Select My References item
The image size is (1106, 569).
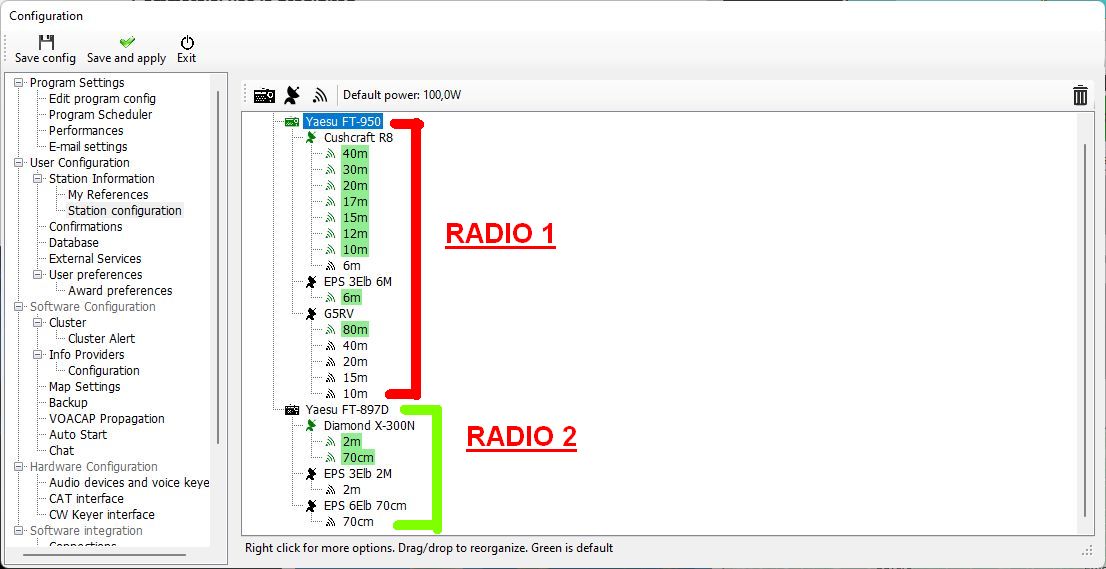pyautogui.click(x=108, y=195)
